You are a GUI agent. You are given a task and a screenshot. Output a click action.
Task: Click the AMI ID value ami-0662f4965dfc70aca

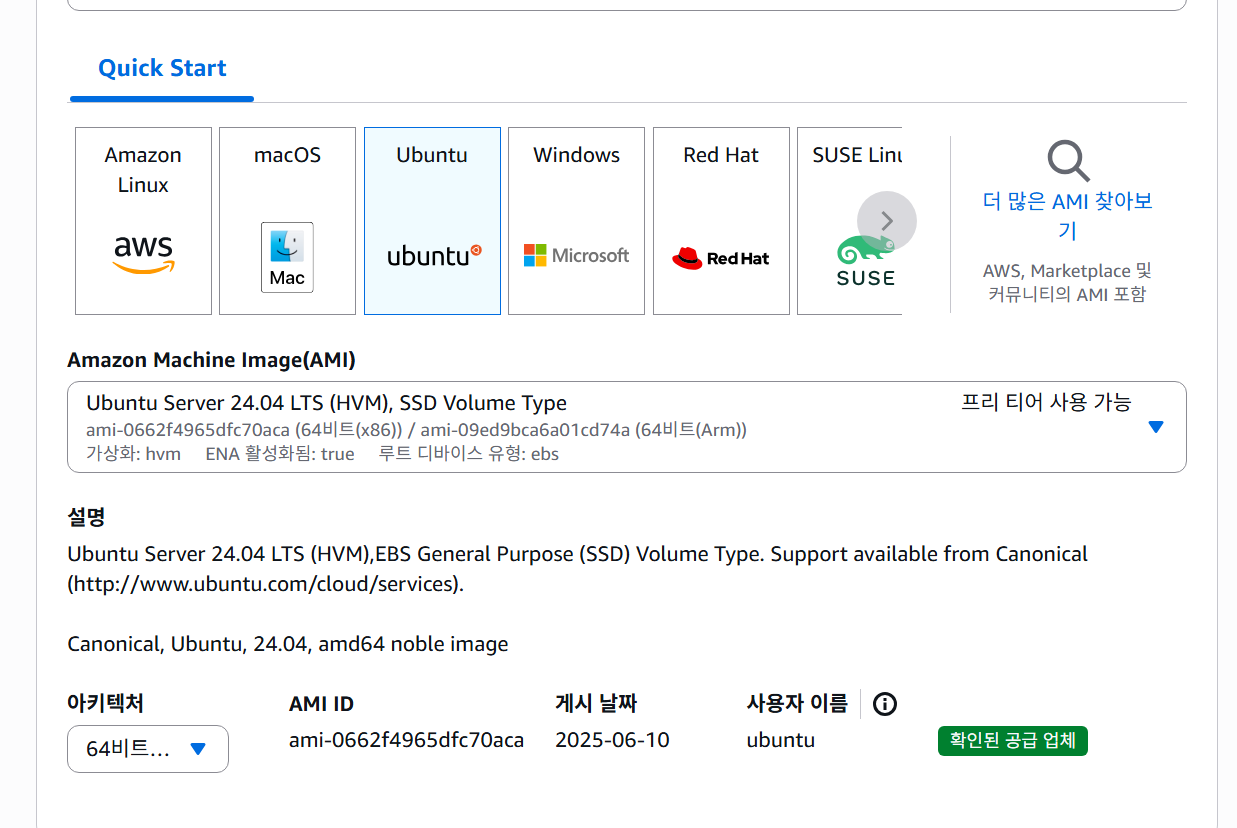[x=407, y=740]
